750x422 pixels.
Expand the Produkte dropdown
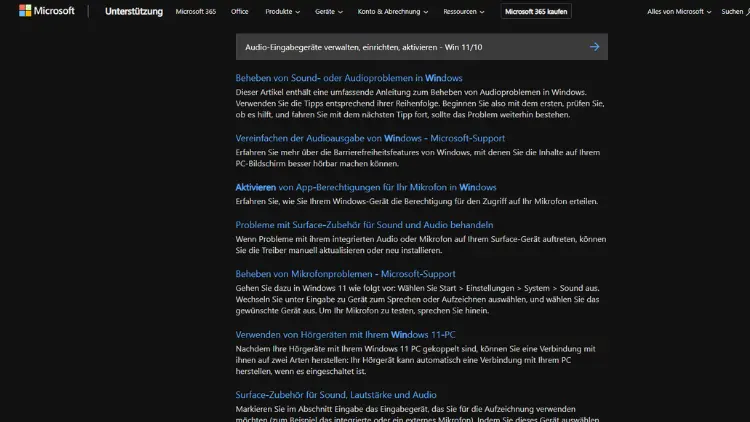point(282,11)
